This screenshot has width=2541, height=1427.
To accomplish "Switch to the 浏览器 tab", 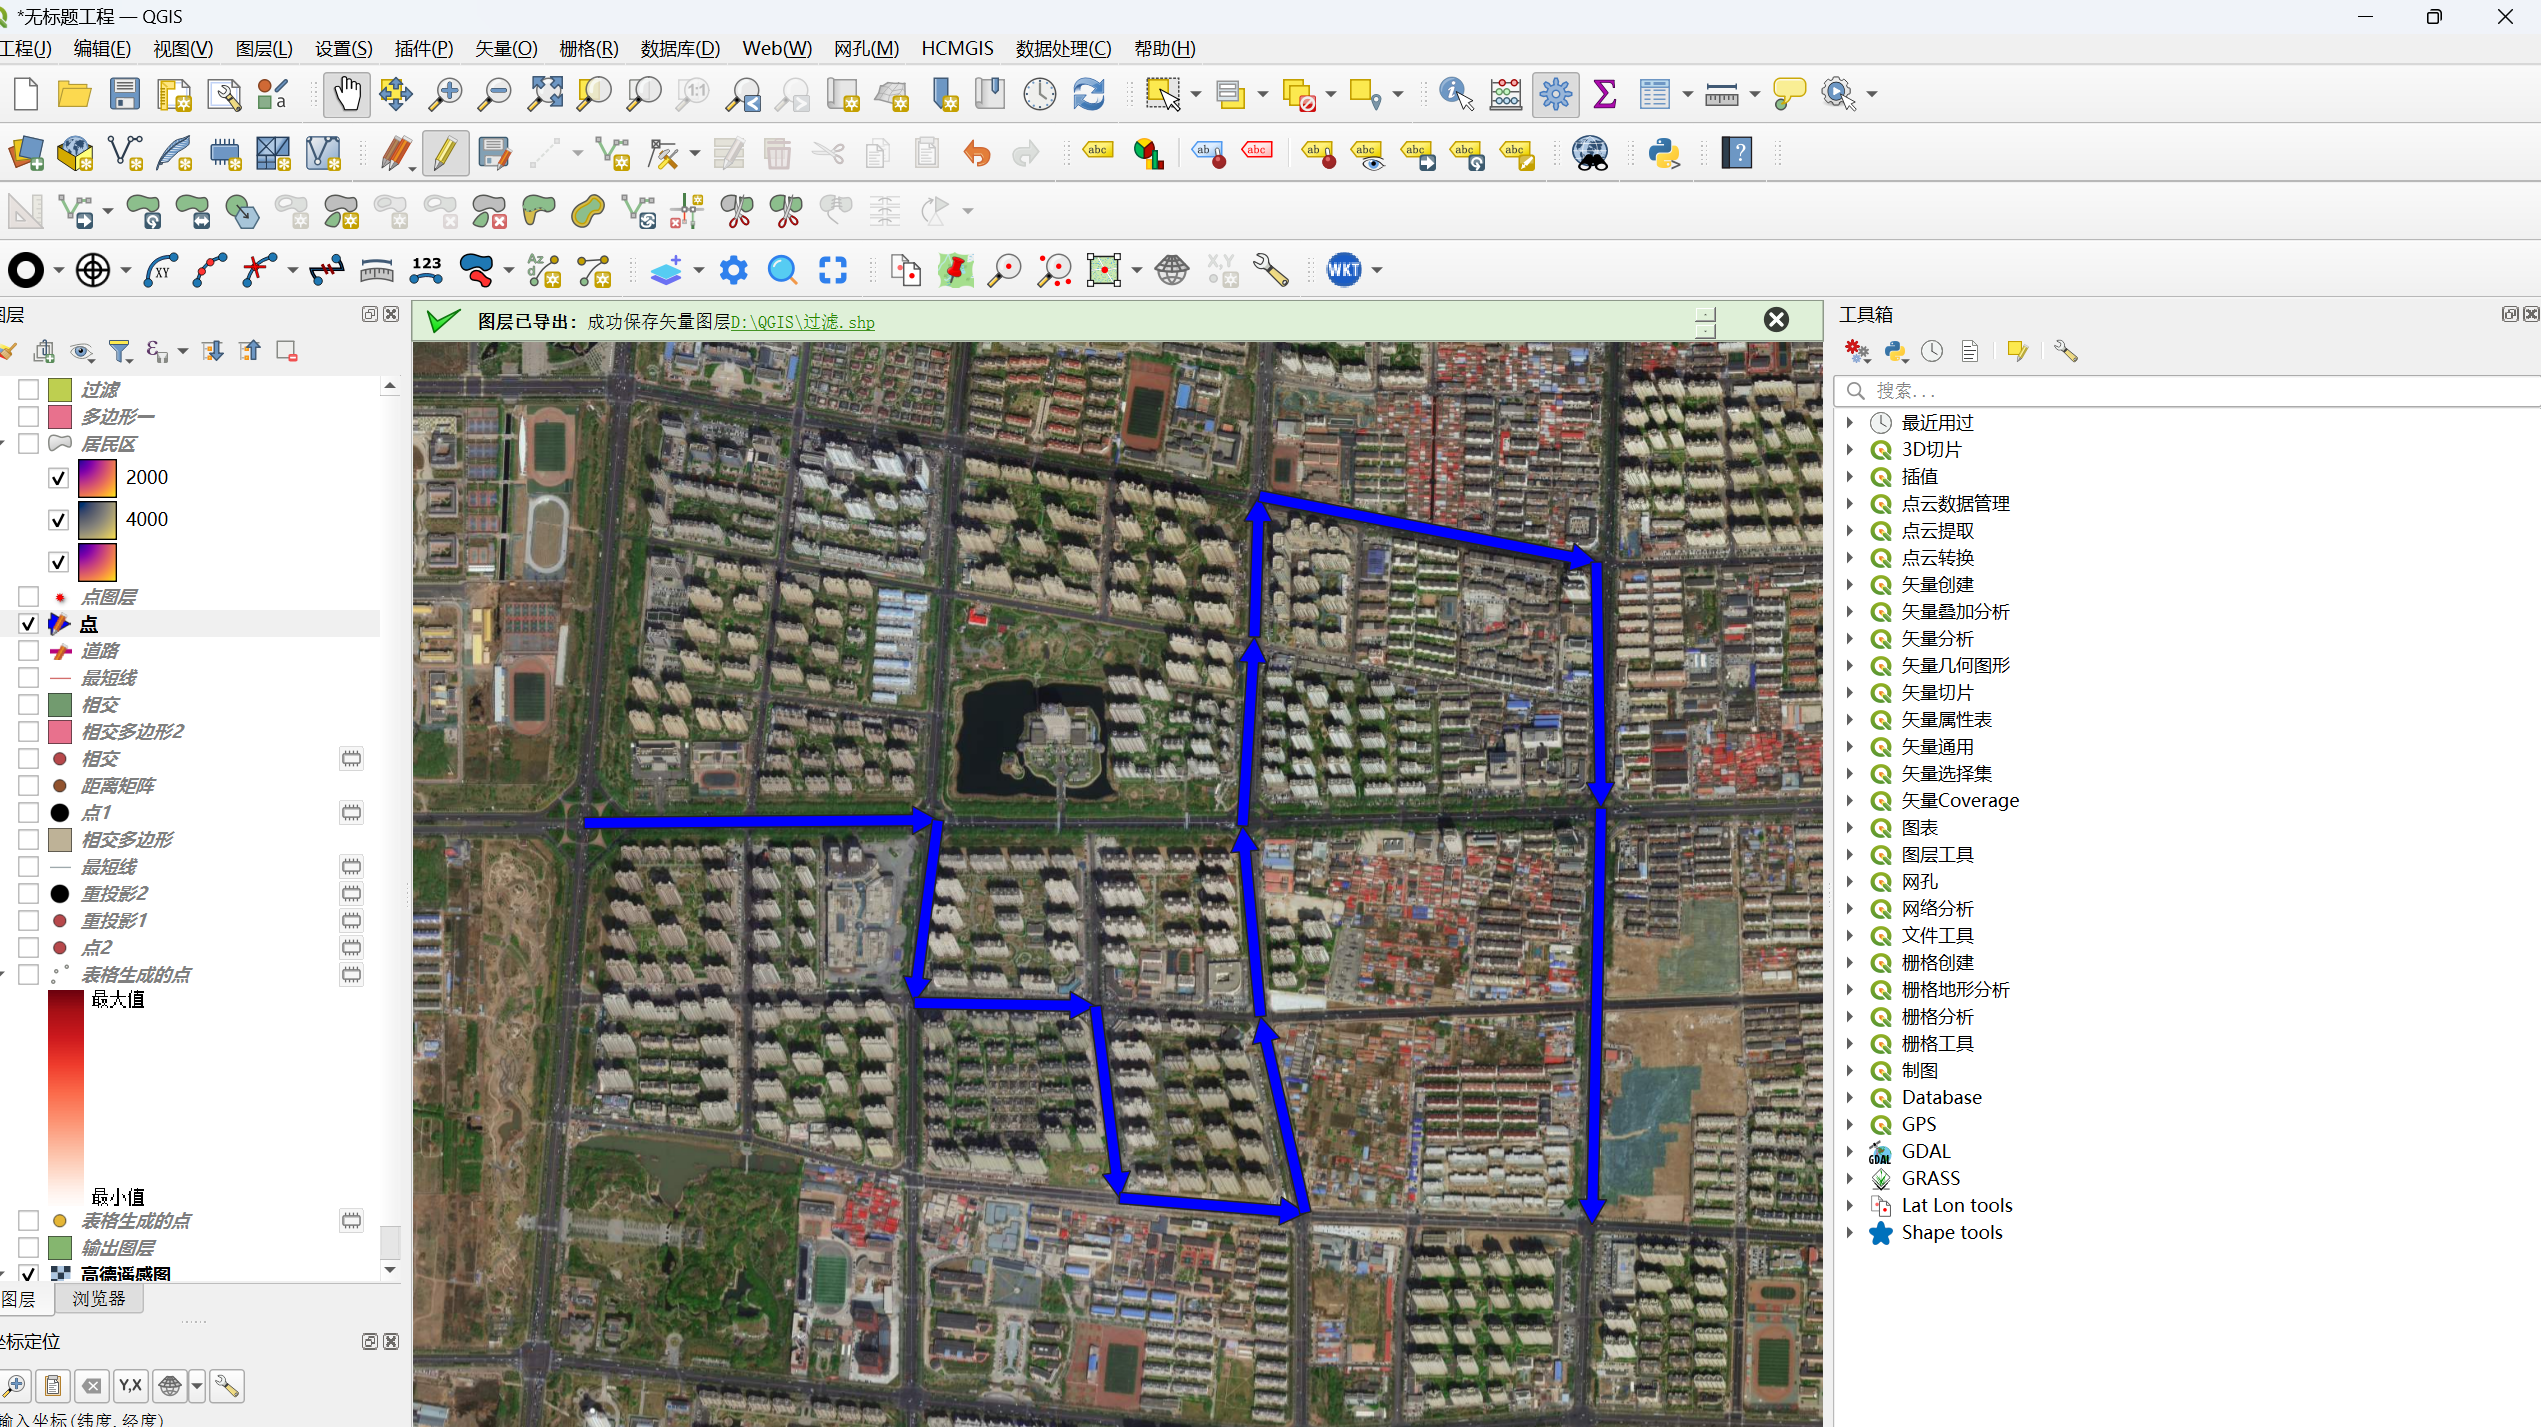I will 99,1298.
